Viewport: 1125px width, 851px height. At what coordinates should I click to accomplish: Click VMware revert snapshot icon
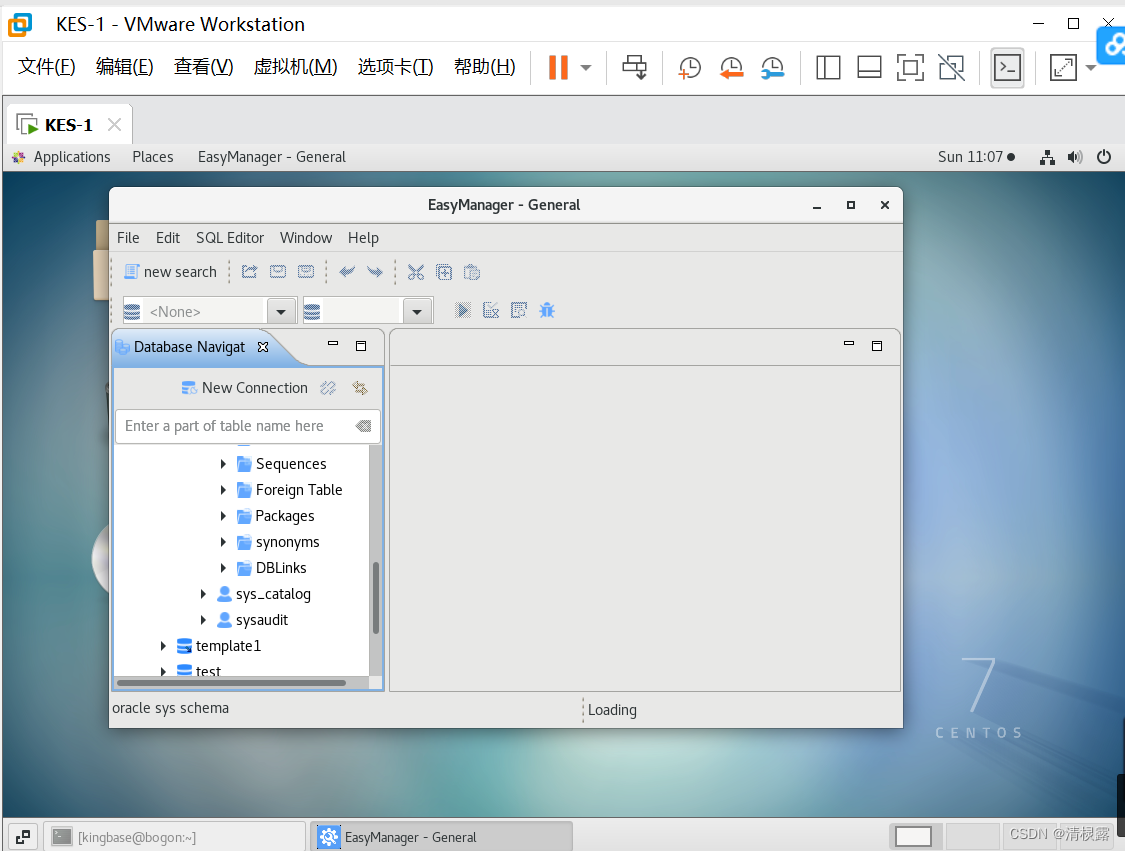coord(731,67)
